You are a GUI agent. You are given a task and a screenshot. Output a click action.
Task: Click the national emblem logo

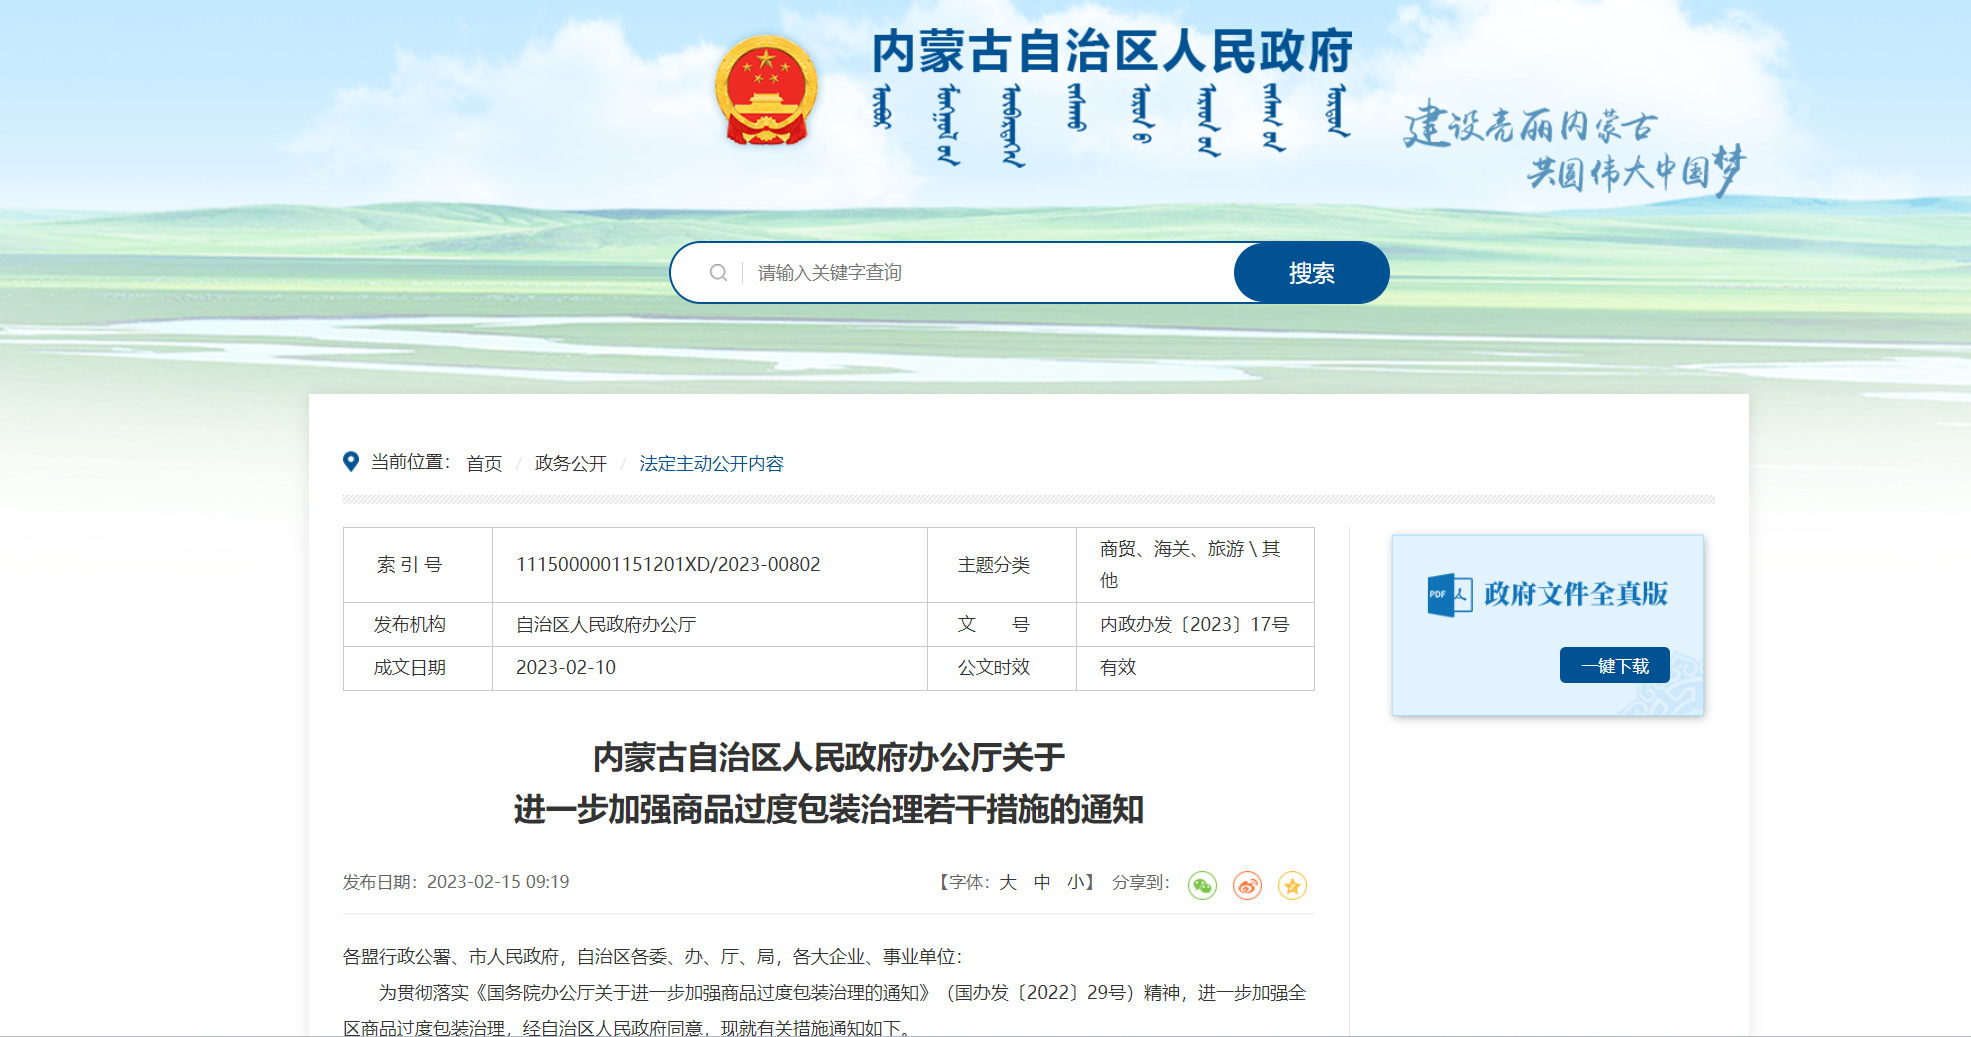766,91
